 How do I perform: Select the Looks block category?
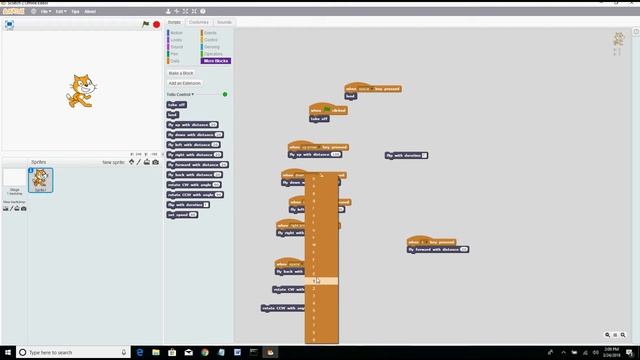[x=176, y=40]
